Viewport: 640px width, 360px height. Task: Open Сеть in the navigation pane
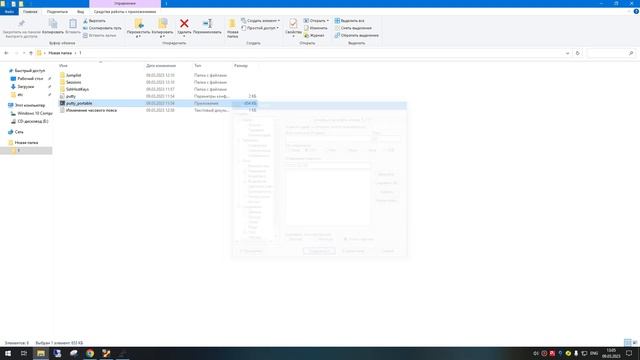(19, 132)
